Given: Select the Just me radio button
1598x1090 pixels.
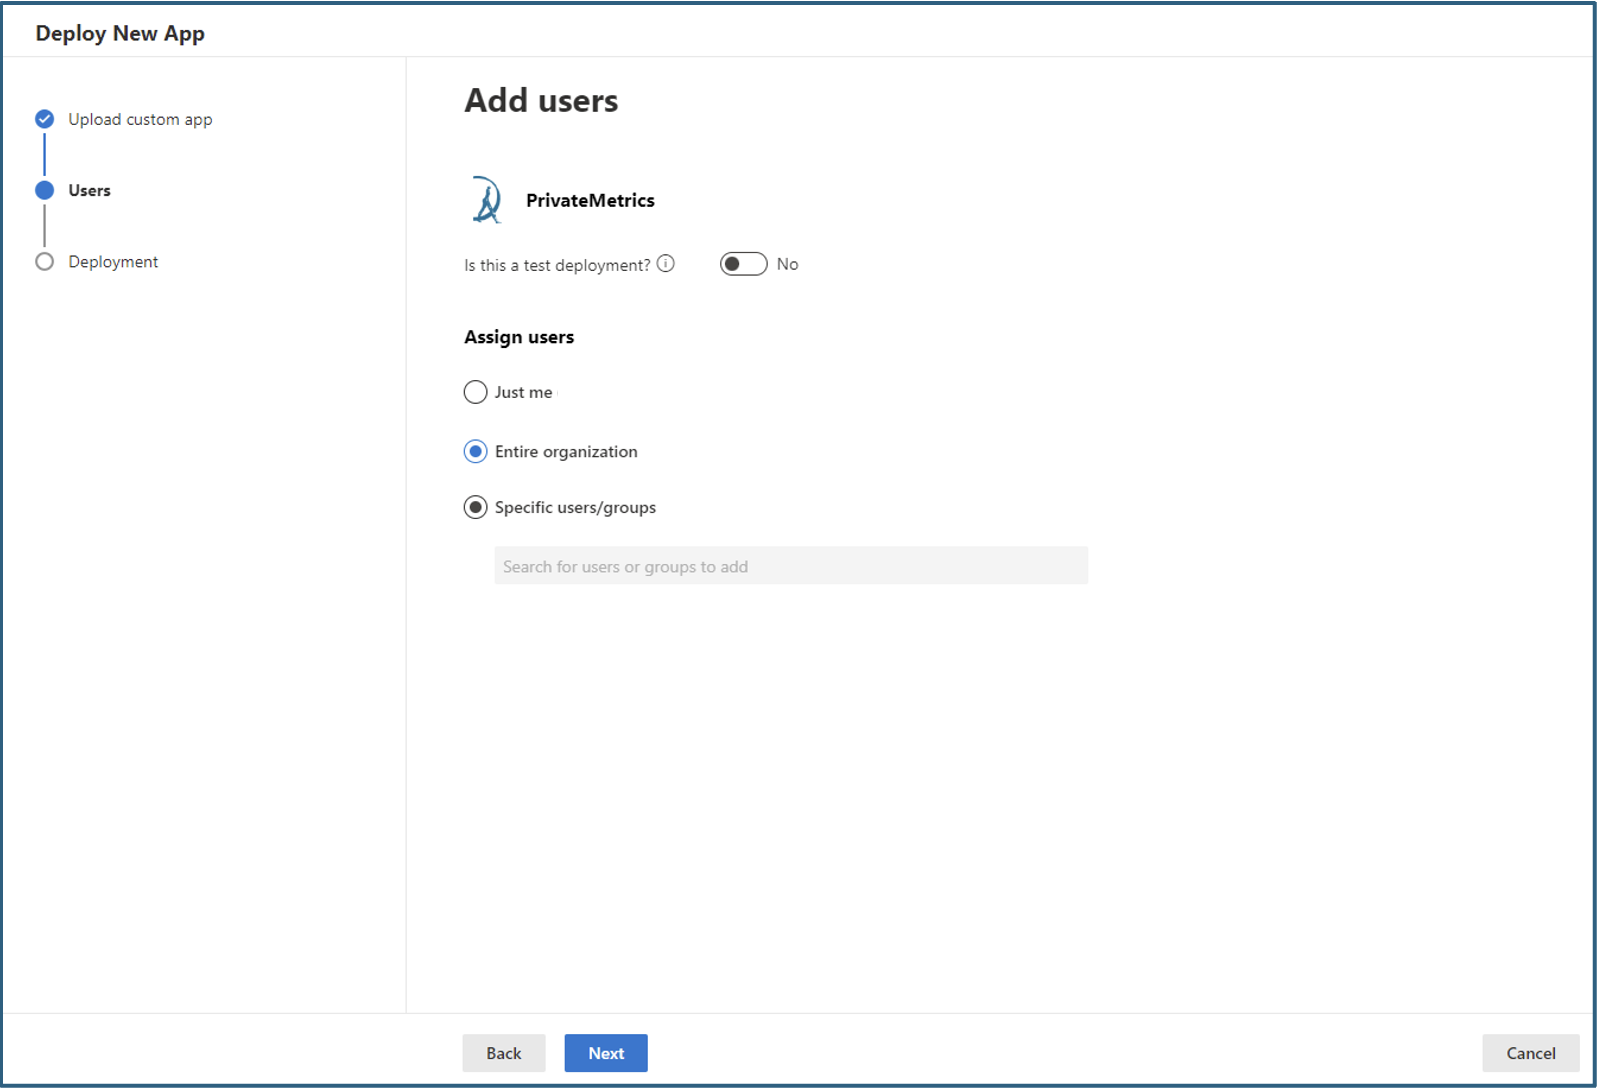Looking at the screenshot, I should pos(476,392).
